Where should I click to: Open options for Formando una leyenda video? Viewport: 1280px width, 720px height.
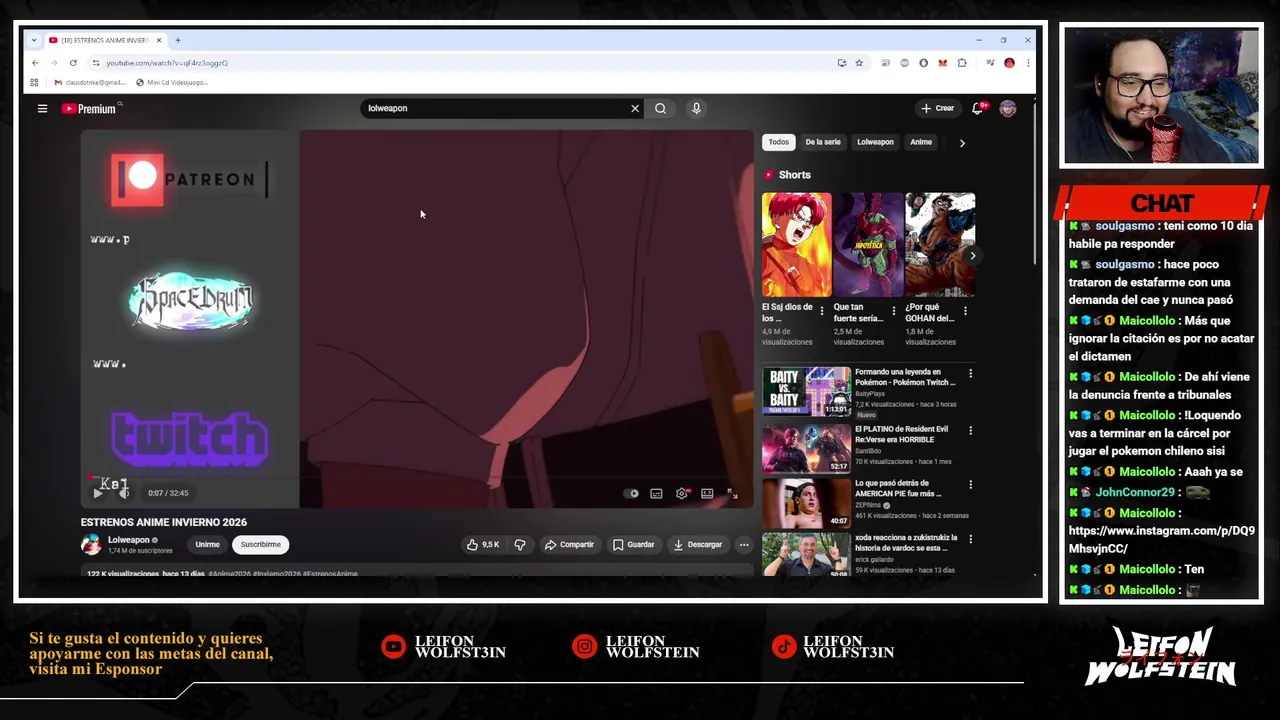pyautogui.click(x=970, y=373)
